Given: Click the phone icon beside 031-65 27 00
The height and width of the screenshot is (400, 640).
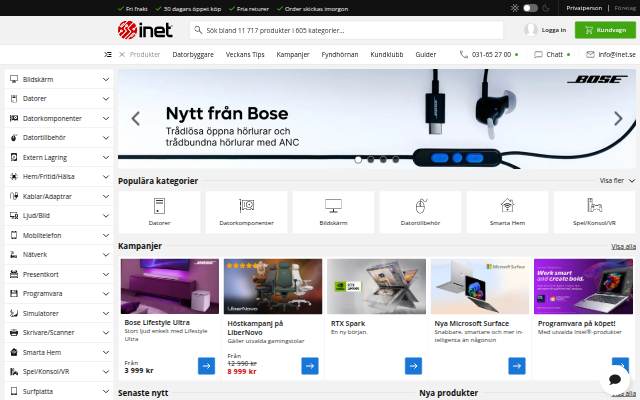Looking at the screenshot, I should tap(464, 54).
